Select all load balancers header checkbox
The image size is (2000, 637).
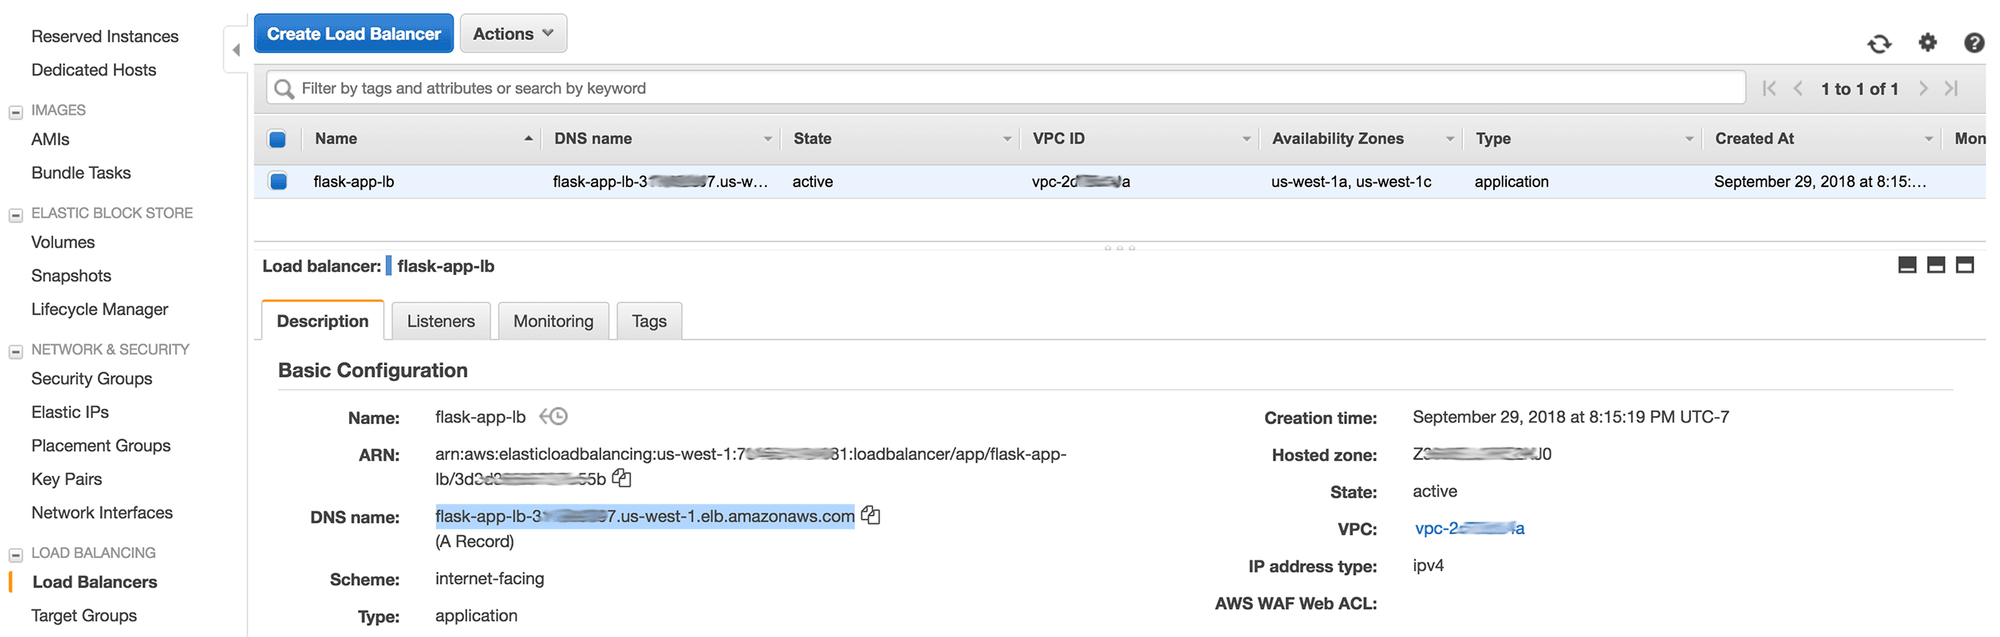click(278, 139)
